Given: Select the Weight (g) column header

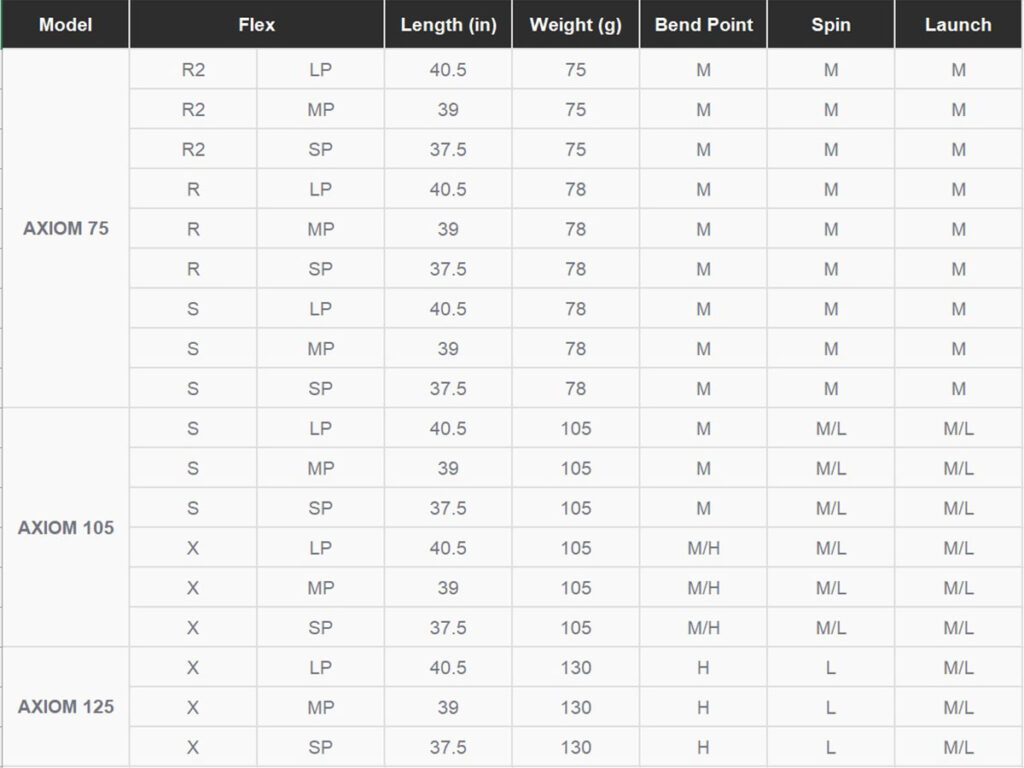Looking at the screenshot, I should (575, 25).
